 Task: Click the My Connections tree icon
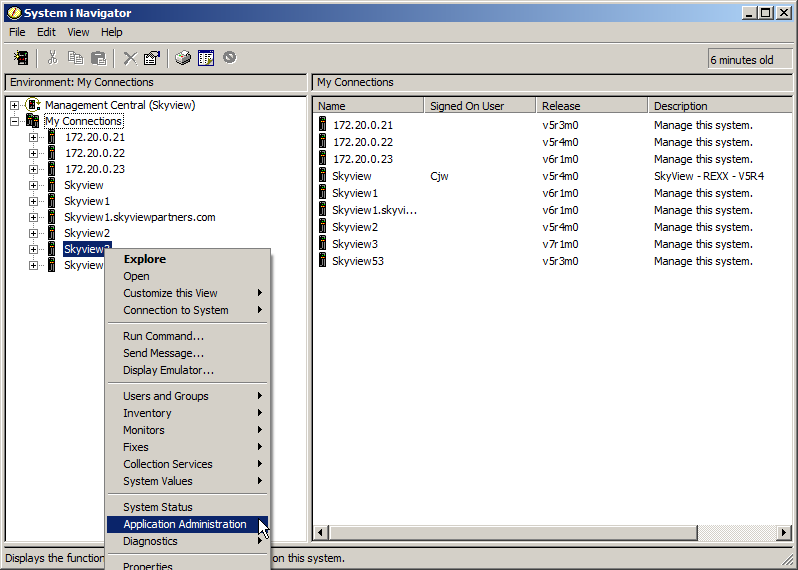click(x=33, y=121)
